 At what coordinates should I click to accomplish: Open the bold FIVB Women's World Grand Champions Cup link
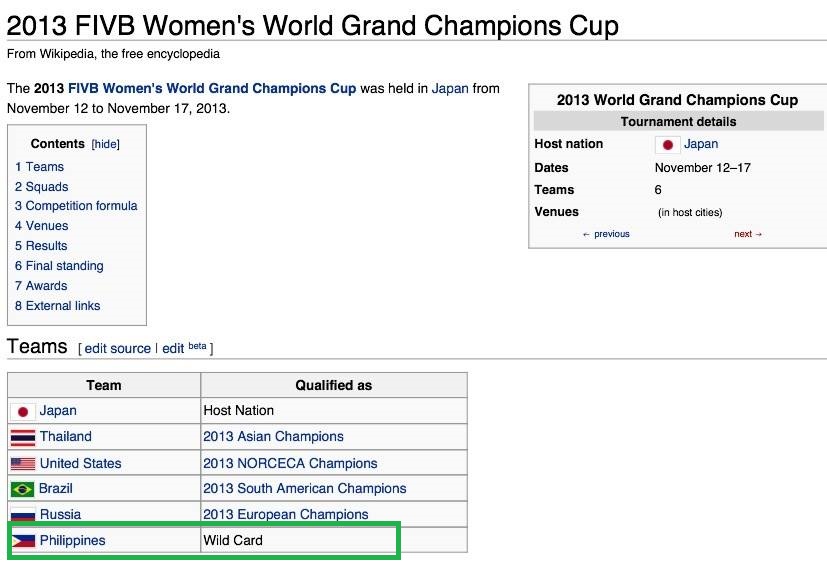tap(212, 88)
